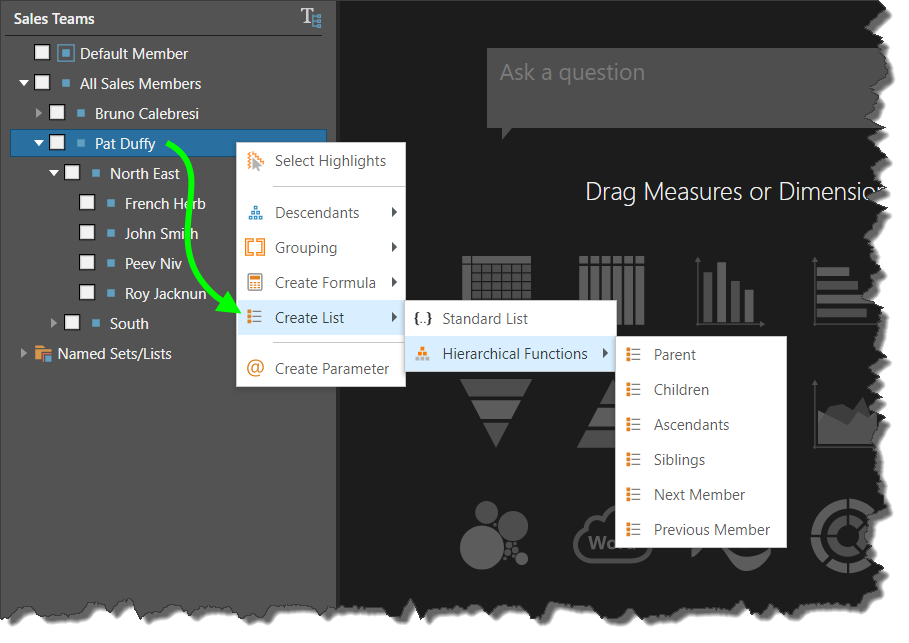Click the Default Member square icon
Image resolution: width=909 pixels, height=643 pixels.
[x=66, y=53]
